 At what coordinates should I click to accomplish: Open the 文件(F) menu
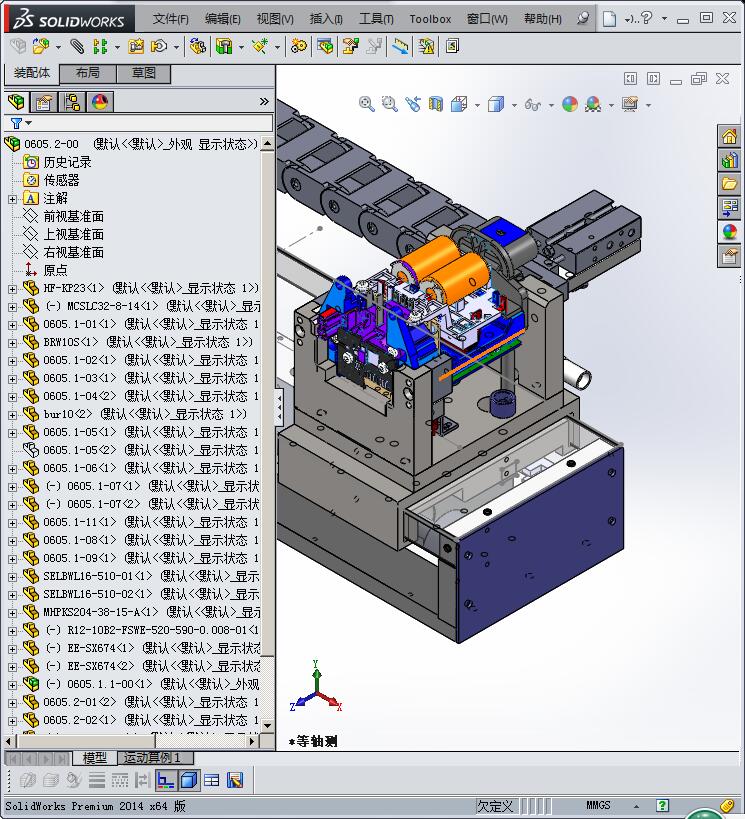171,19
